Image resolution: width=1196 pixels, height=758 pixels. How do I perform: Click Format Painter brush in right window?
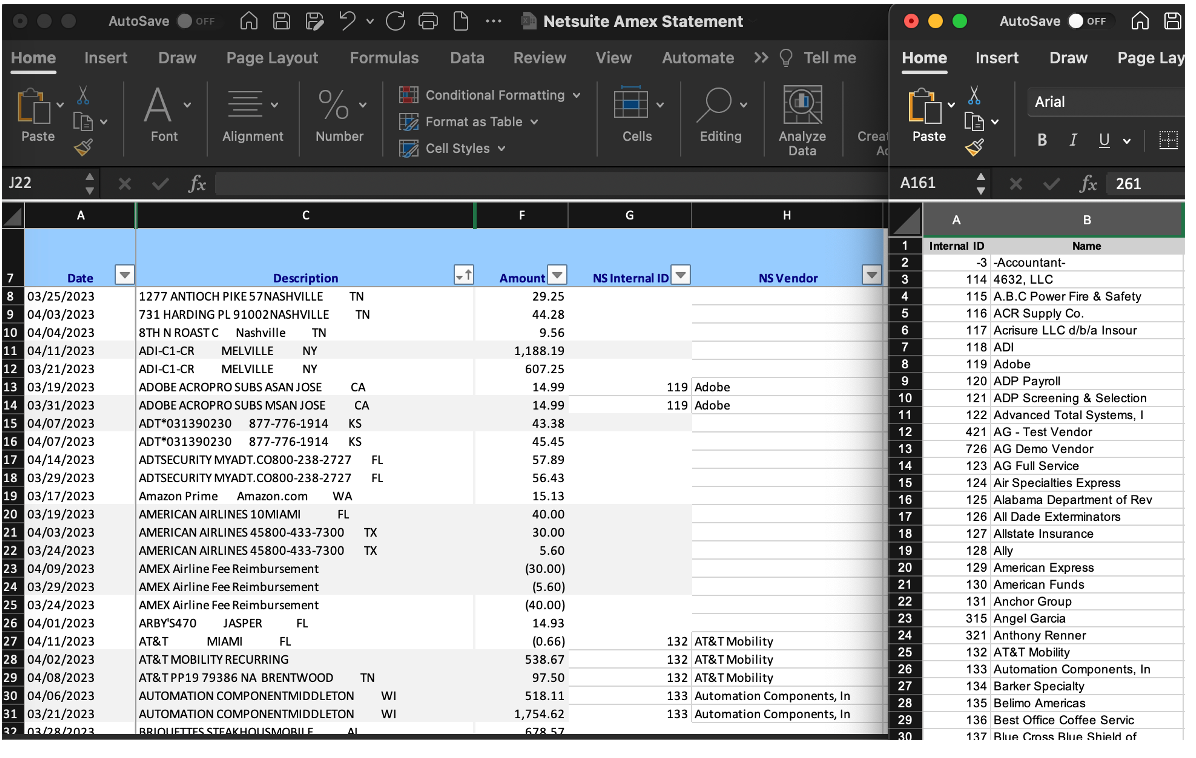974,147
